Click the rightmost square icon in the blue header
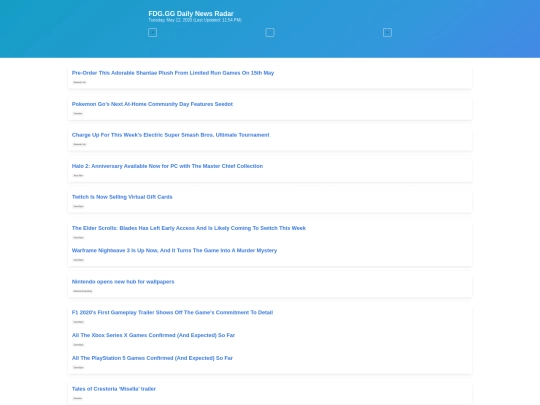Viewport: 540px width, 405px height. (387, 33)
